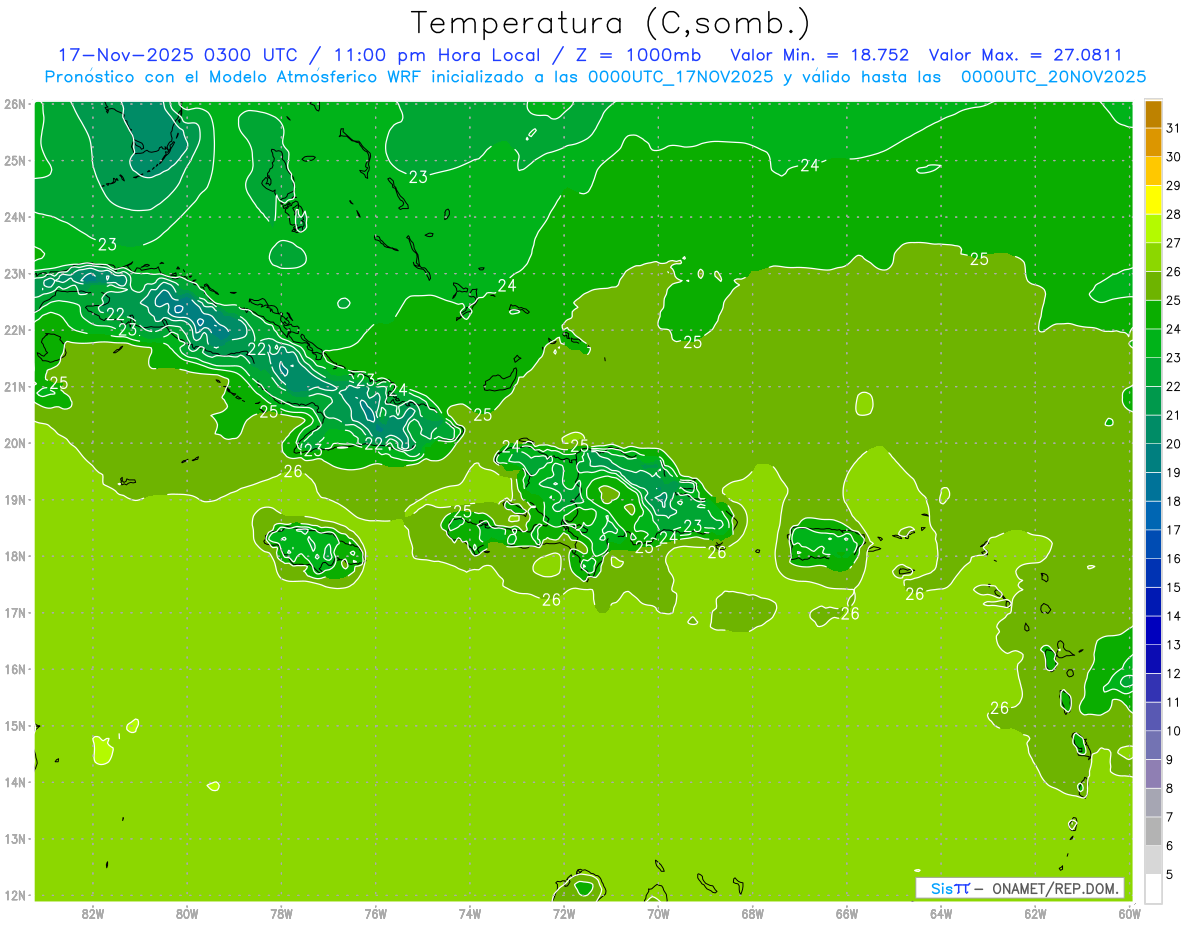
Task: Click the 12N latitude axis label
Action: [x=14, y=895]
